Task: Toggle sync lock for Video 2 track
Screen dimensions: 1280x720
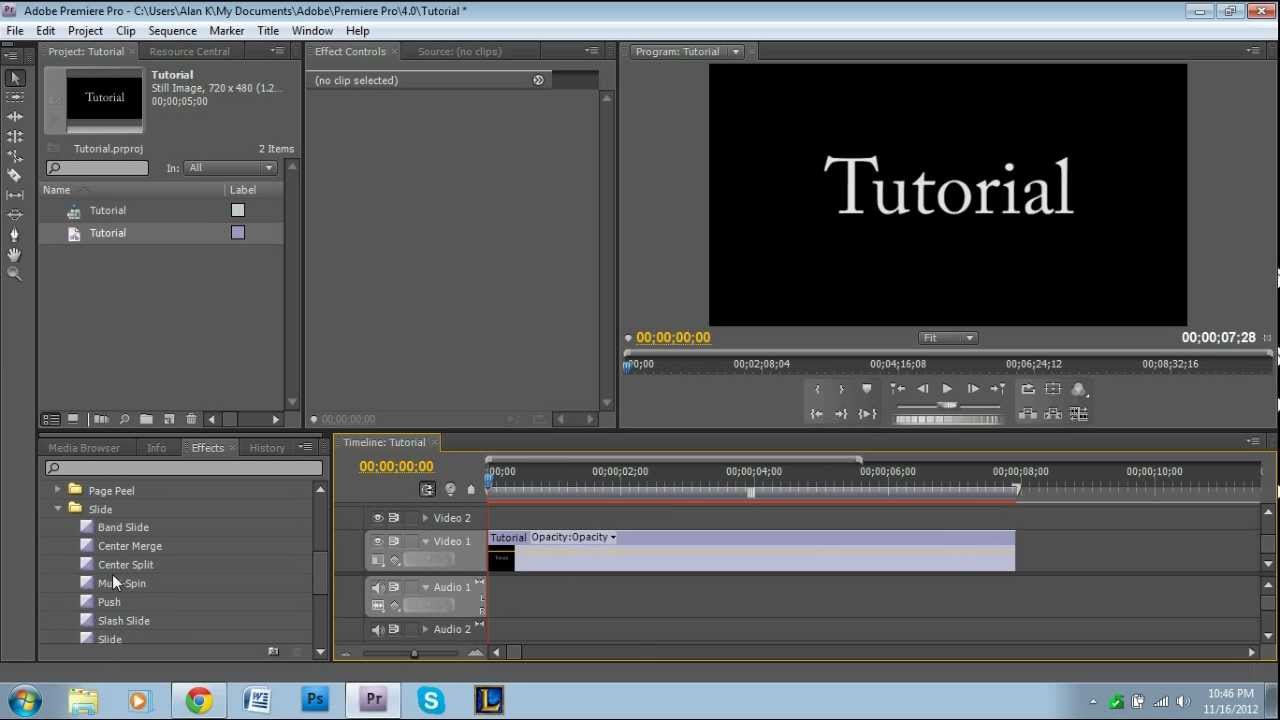Action: click(x=394, y=518)
